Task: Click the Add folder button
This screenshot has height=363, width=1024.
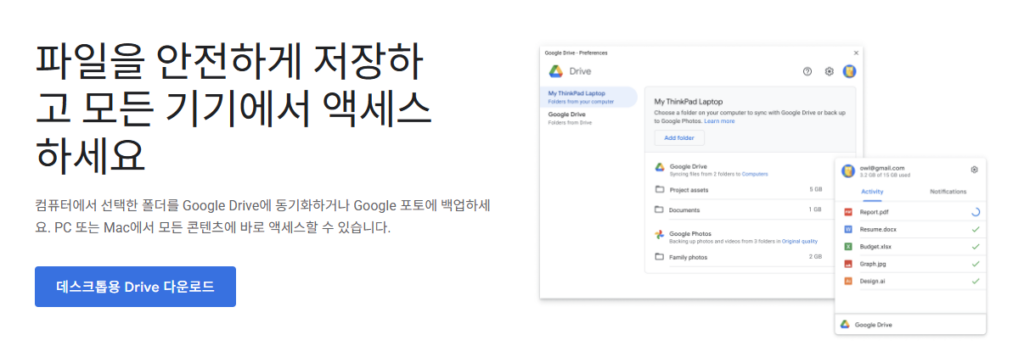Action: pyautogui.click(x=679, y=138)
